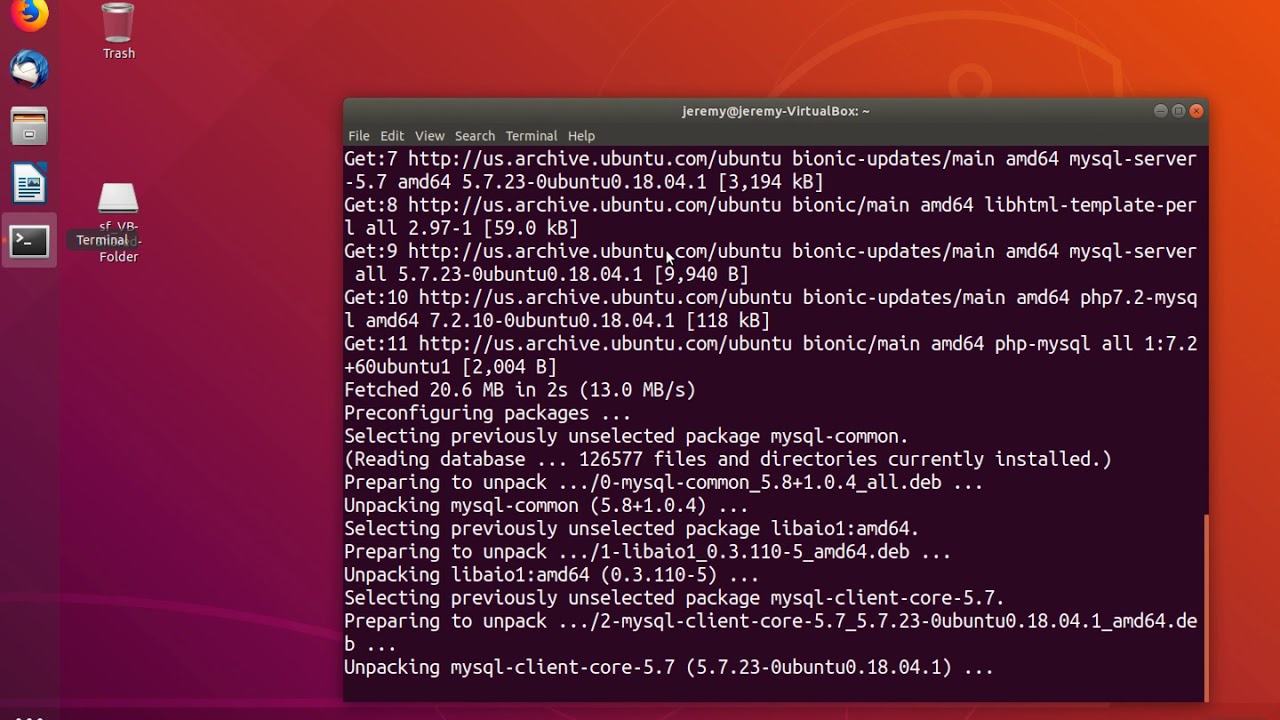The height and width of the screenshot is (720, 1280).
Task: Open Firefox from the dock
Action: (x=29, y=14)
